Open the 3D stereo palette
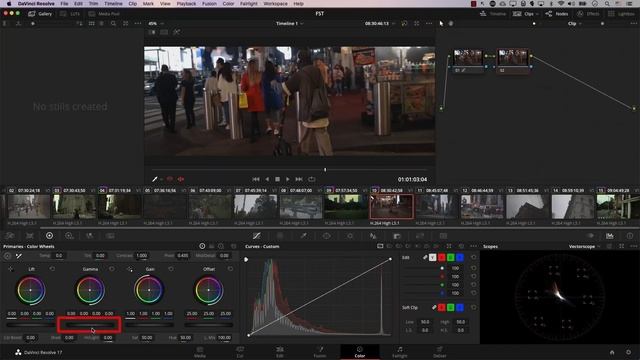The width and height of the screenshot is (640, 360). click(443, 236)
